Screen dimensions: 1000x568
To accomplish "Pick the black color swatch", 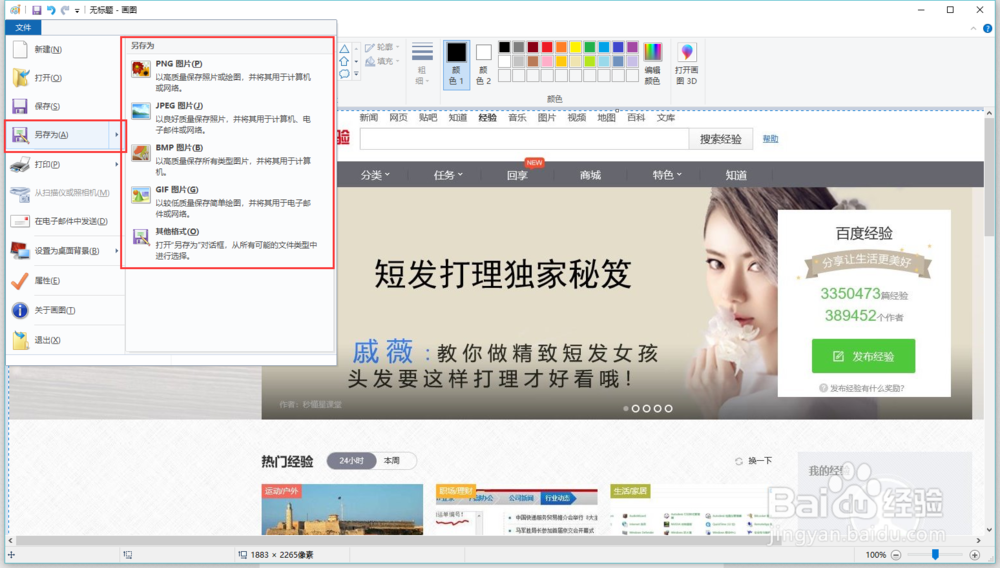I will point(504,47).
